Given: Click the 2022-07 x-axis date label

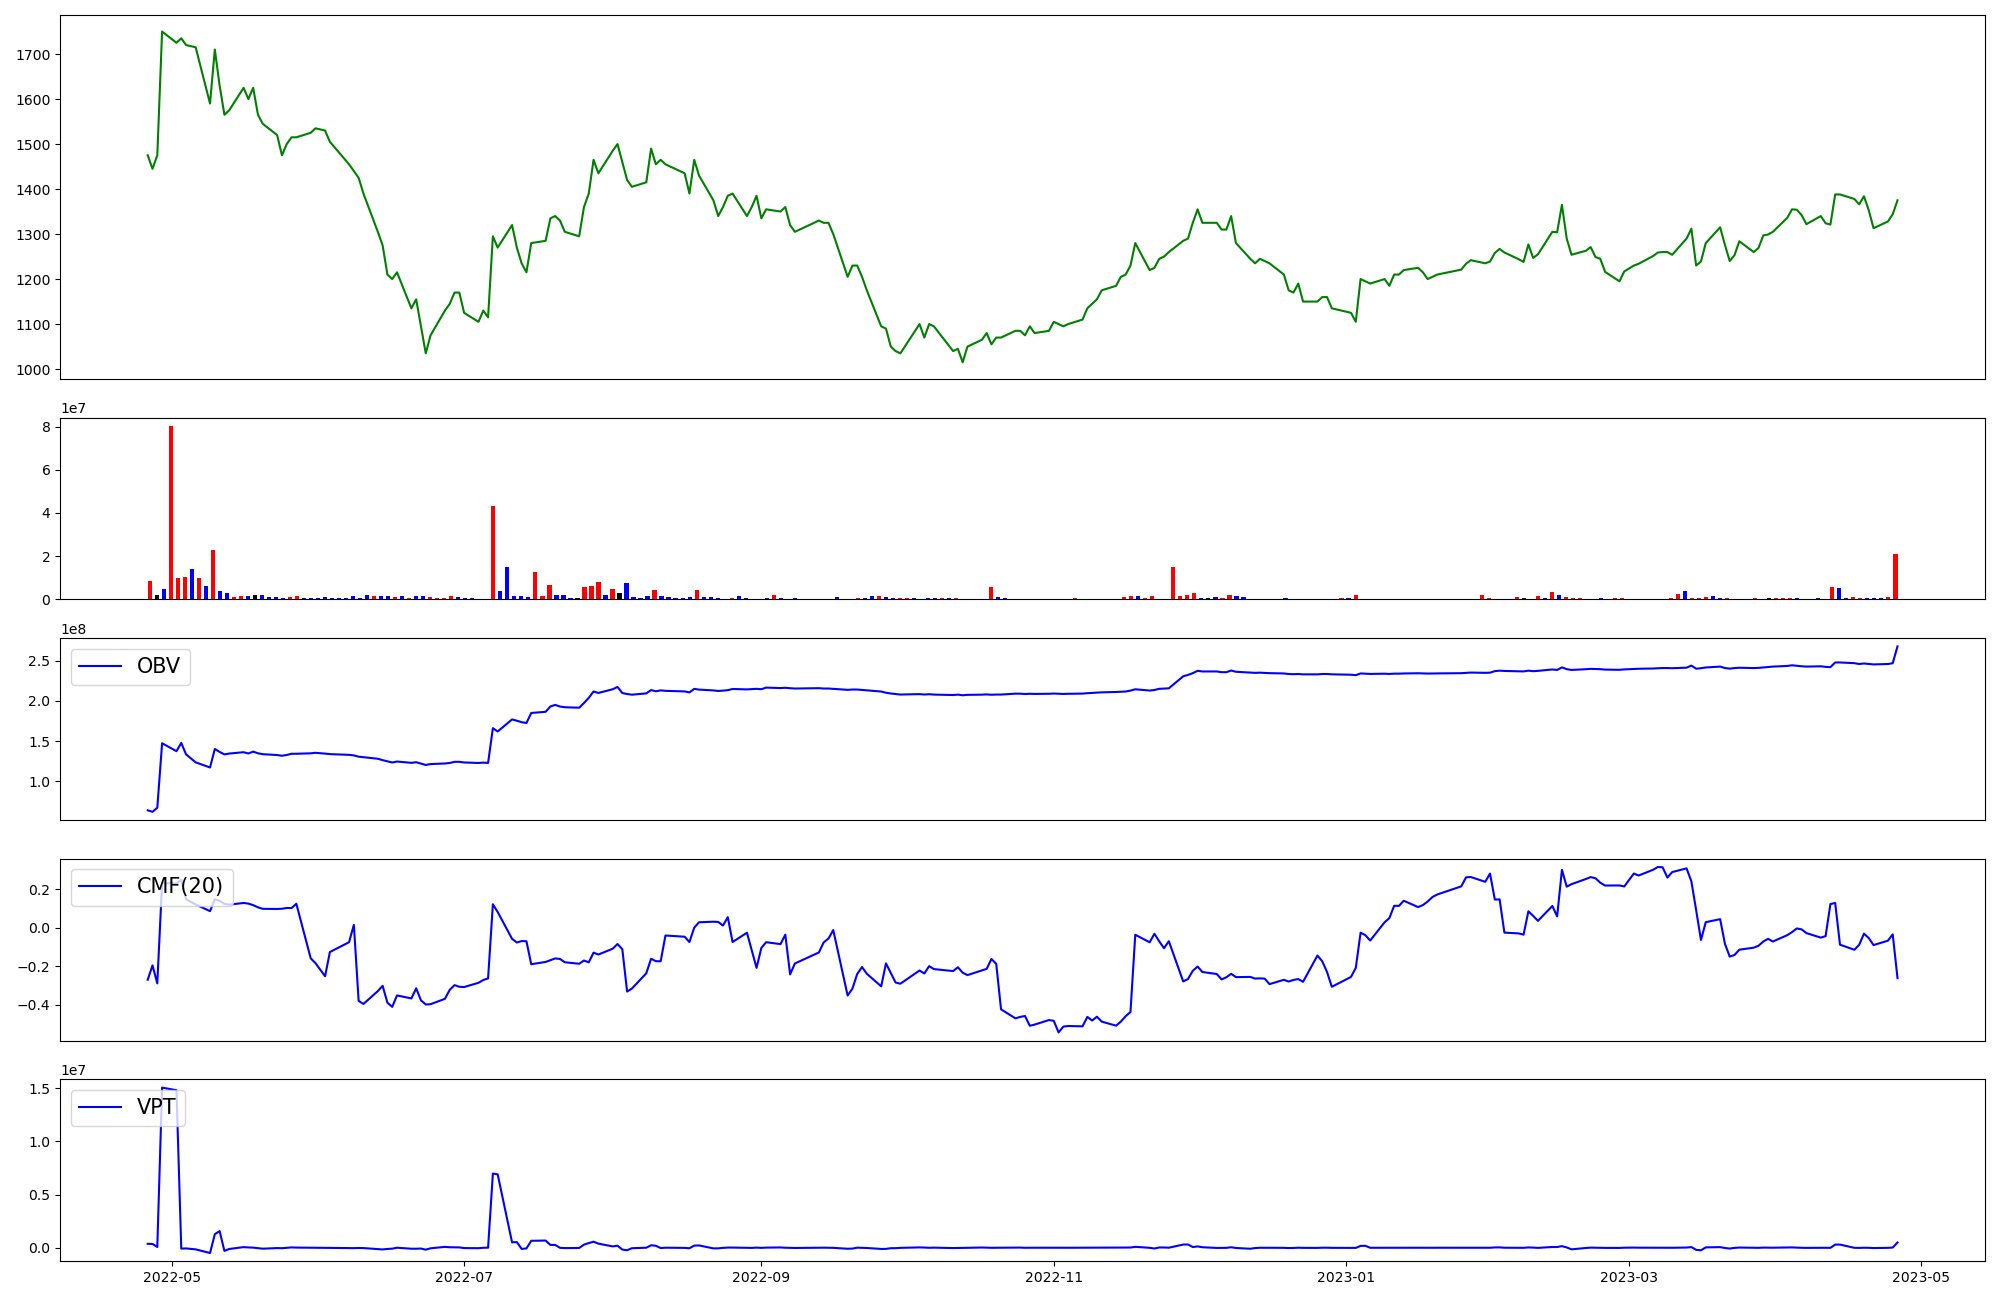Looking at the screenshot, I should (x=465, y=1277).
